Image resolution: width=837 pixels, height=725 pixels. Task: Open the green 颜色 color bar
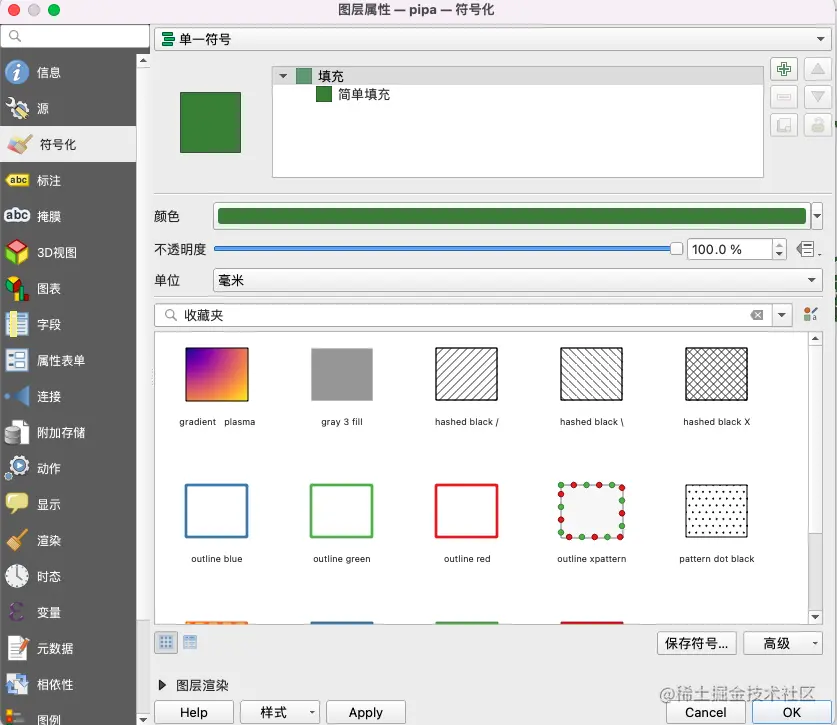[512, 216]
